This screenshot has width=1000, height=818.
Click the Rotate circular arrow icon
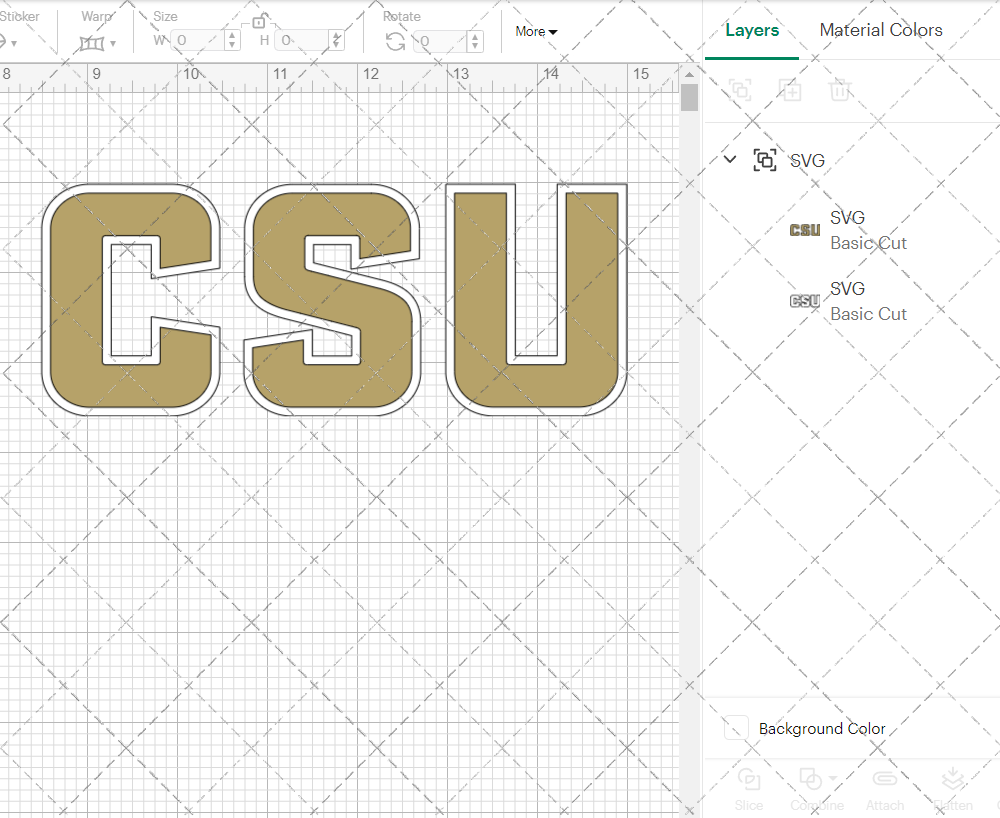[395, 42]
